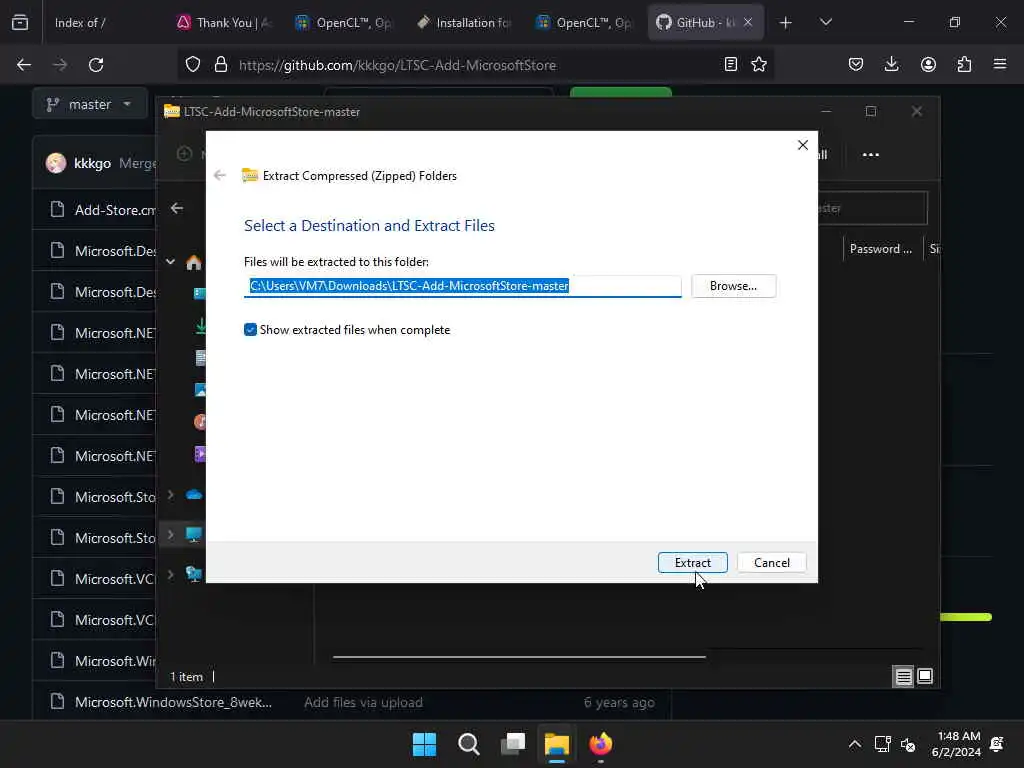
Task: Open the File Explorer See more menu
Action: tap(871, 155)
